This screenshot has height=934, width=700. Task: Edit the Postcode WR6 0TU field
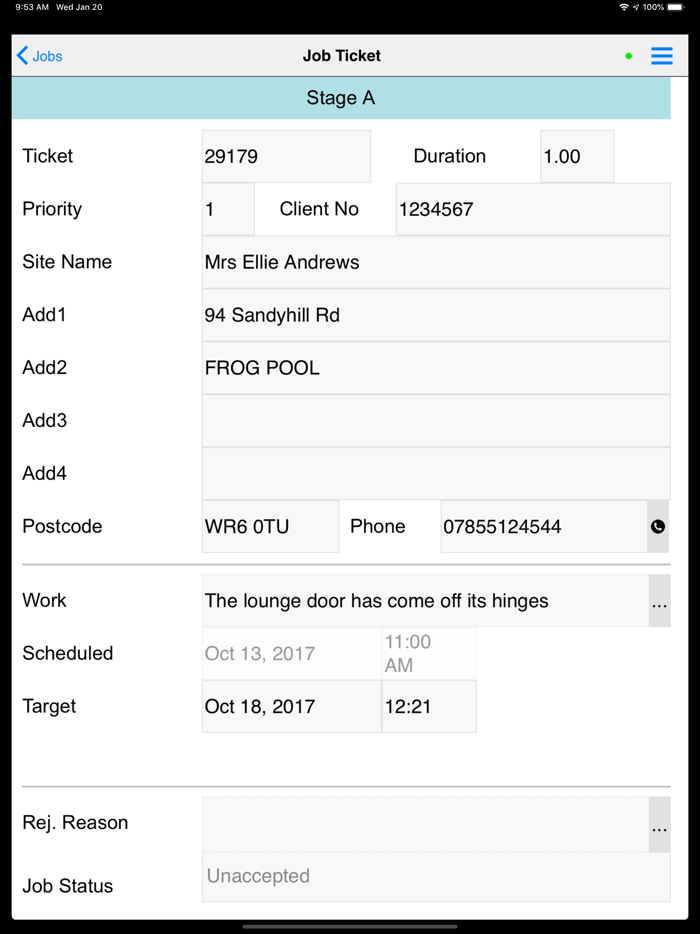(x=270, y=526)
